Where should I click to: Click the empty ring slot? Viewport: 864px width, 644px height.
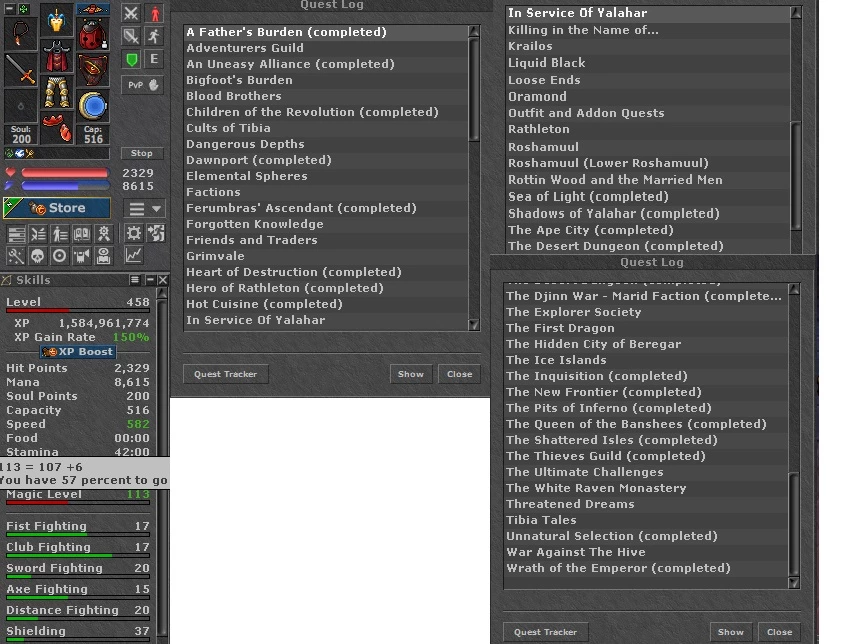pos(20,105)
